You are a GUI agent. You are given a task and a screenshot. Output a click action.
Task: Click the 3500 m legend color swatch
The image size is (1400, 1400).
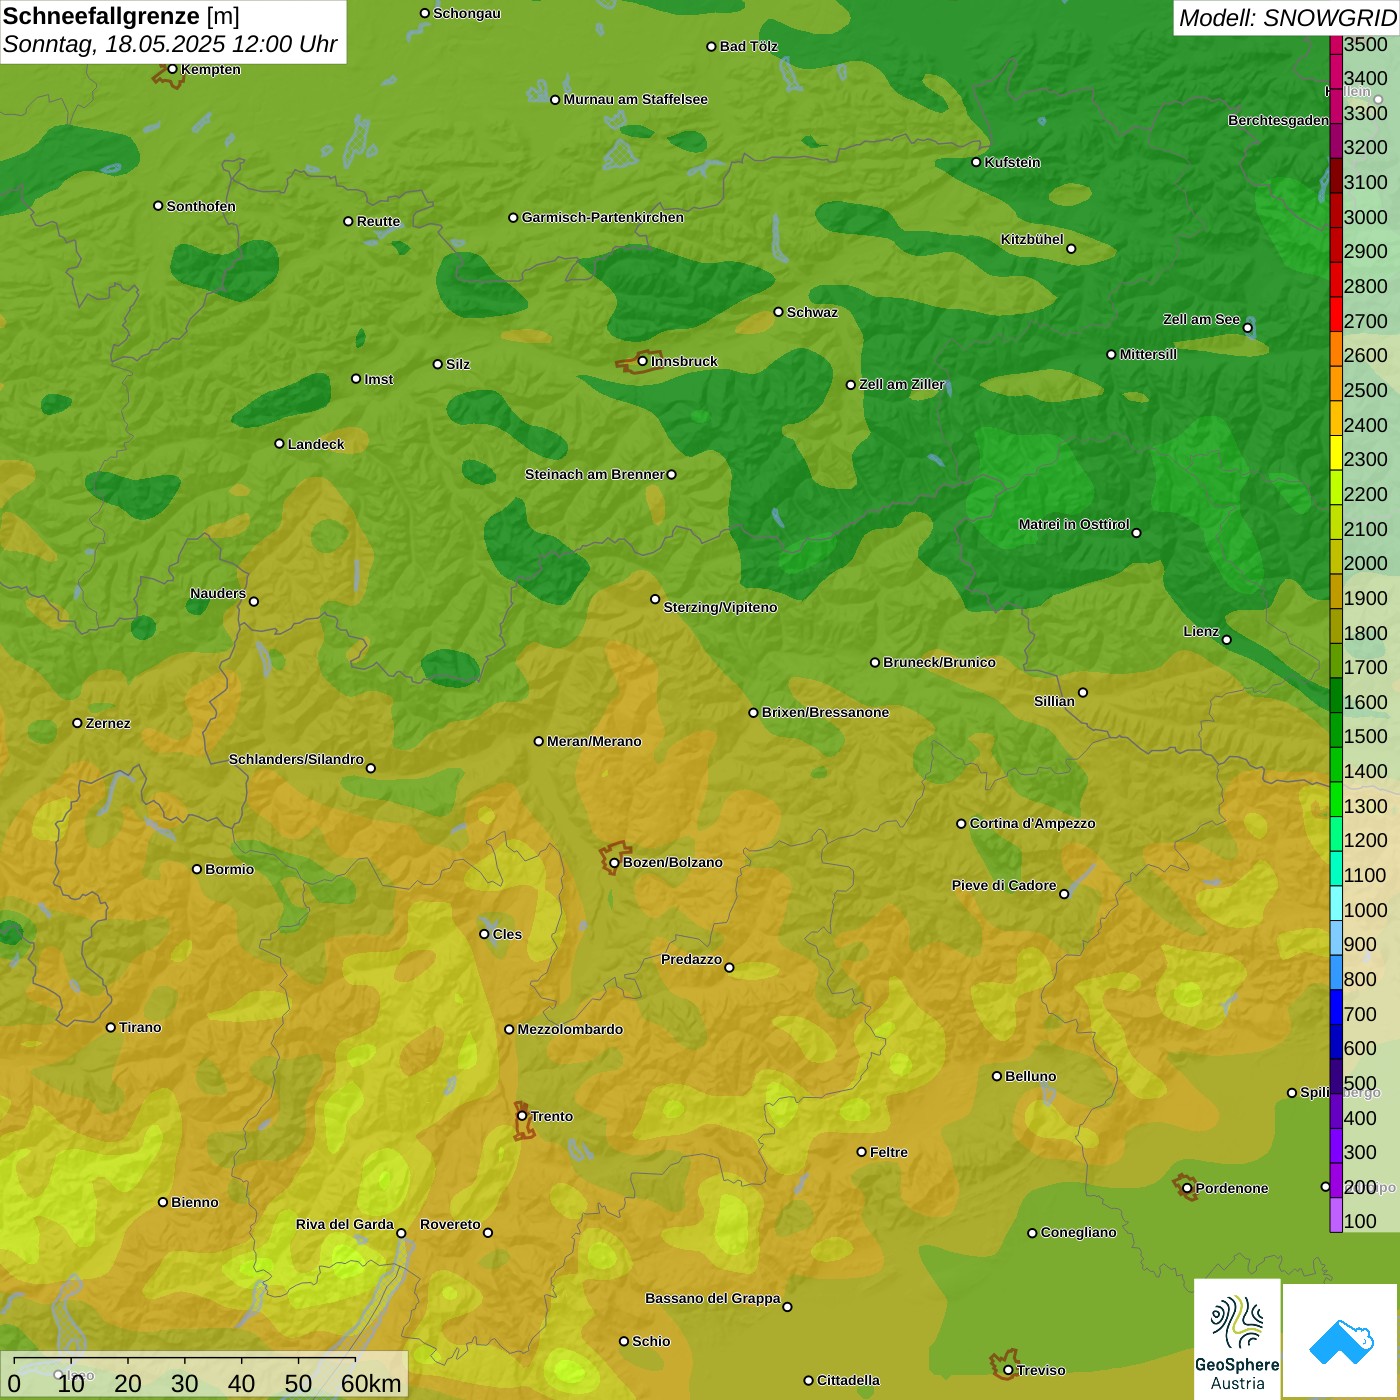(1336, 44)
